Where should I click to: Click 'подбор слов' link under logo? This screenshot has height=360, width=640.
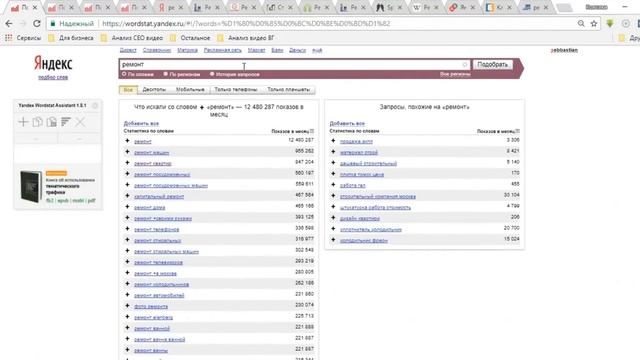[x=53, y=77]
